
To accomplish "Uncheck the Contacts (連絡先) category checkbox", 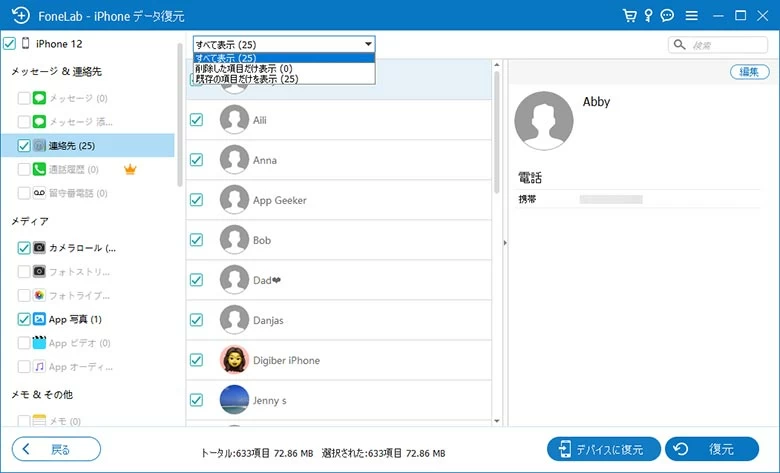I will (24, 146).
